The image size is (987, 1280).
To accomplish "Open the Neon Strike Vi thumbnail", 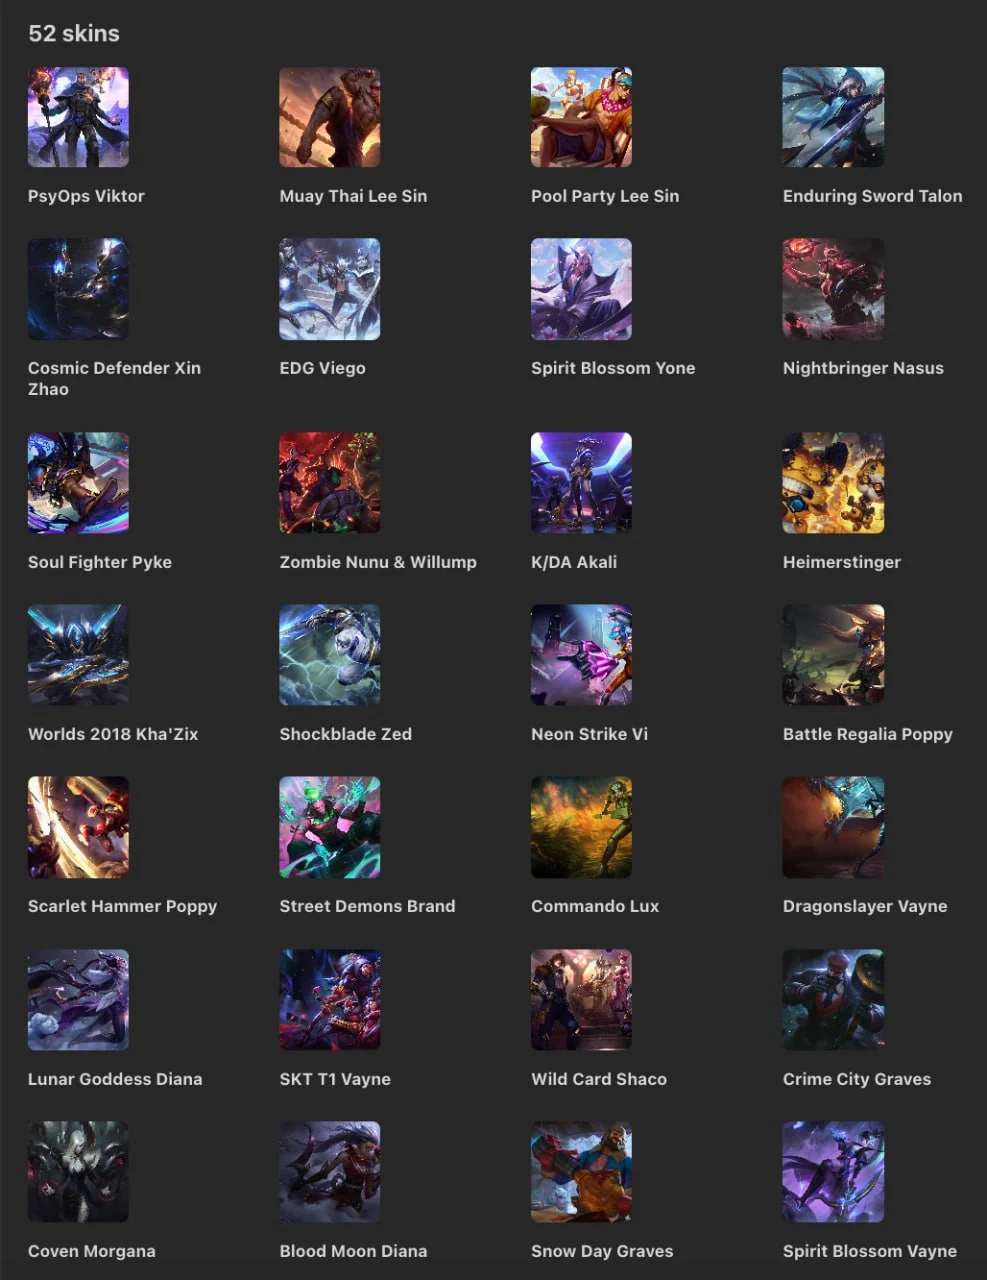I will pos(581,655).
